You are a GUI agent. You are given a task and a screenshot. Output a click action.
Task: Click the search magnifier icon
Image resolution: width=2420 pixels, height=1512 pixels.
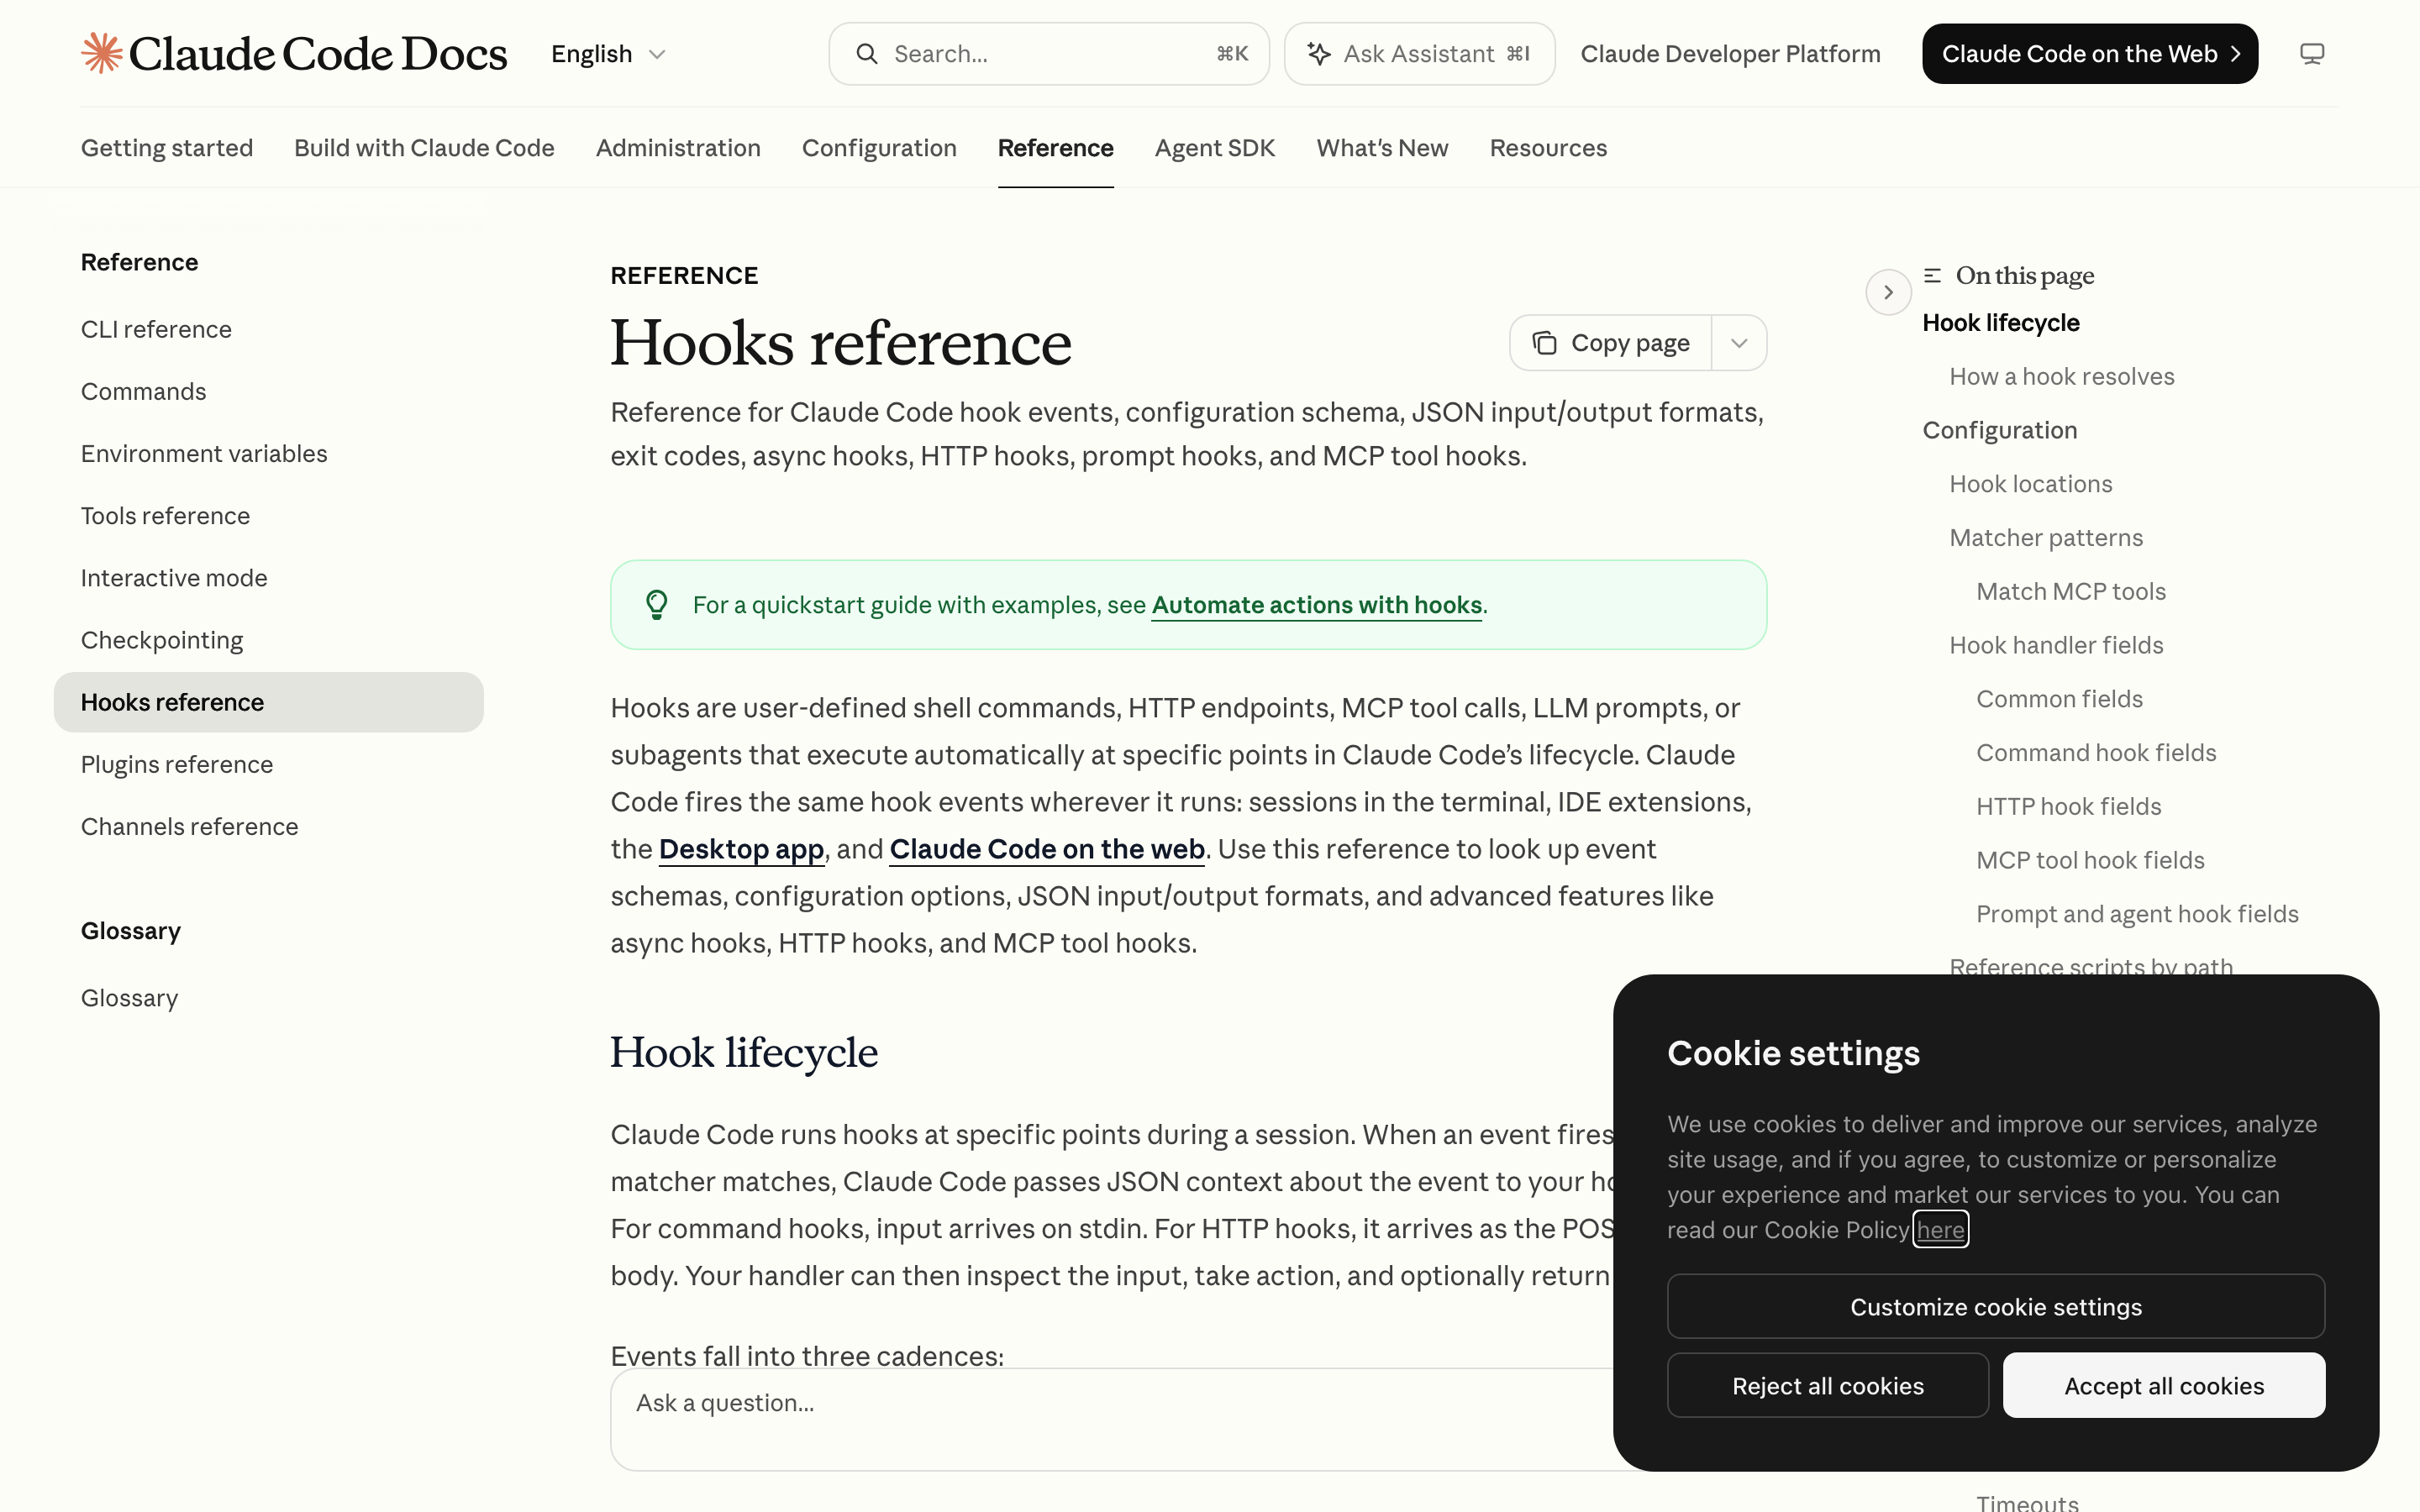pos(867,54)
